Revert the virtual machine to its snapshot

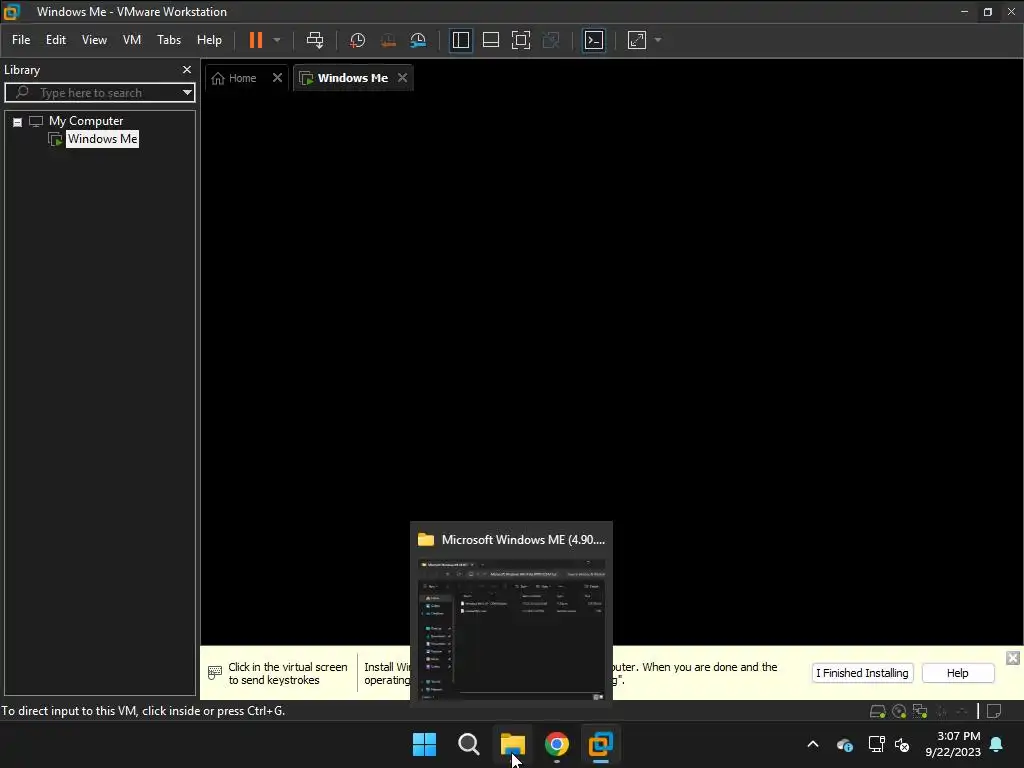(388, 40)
